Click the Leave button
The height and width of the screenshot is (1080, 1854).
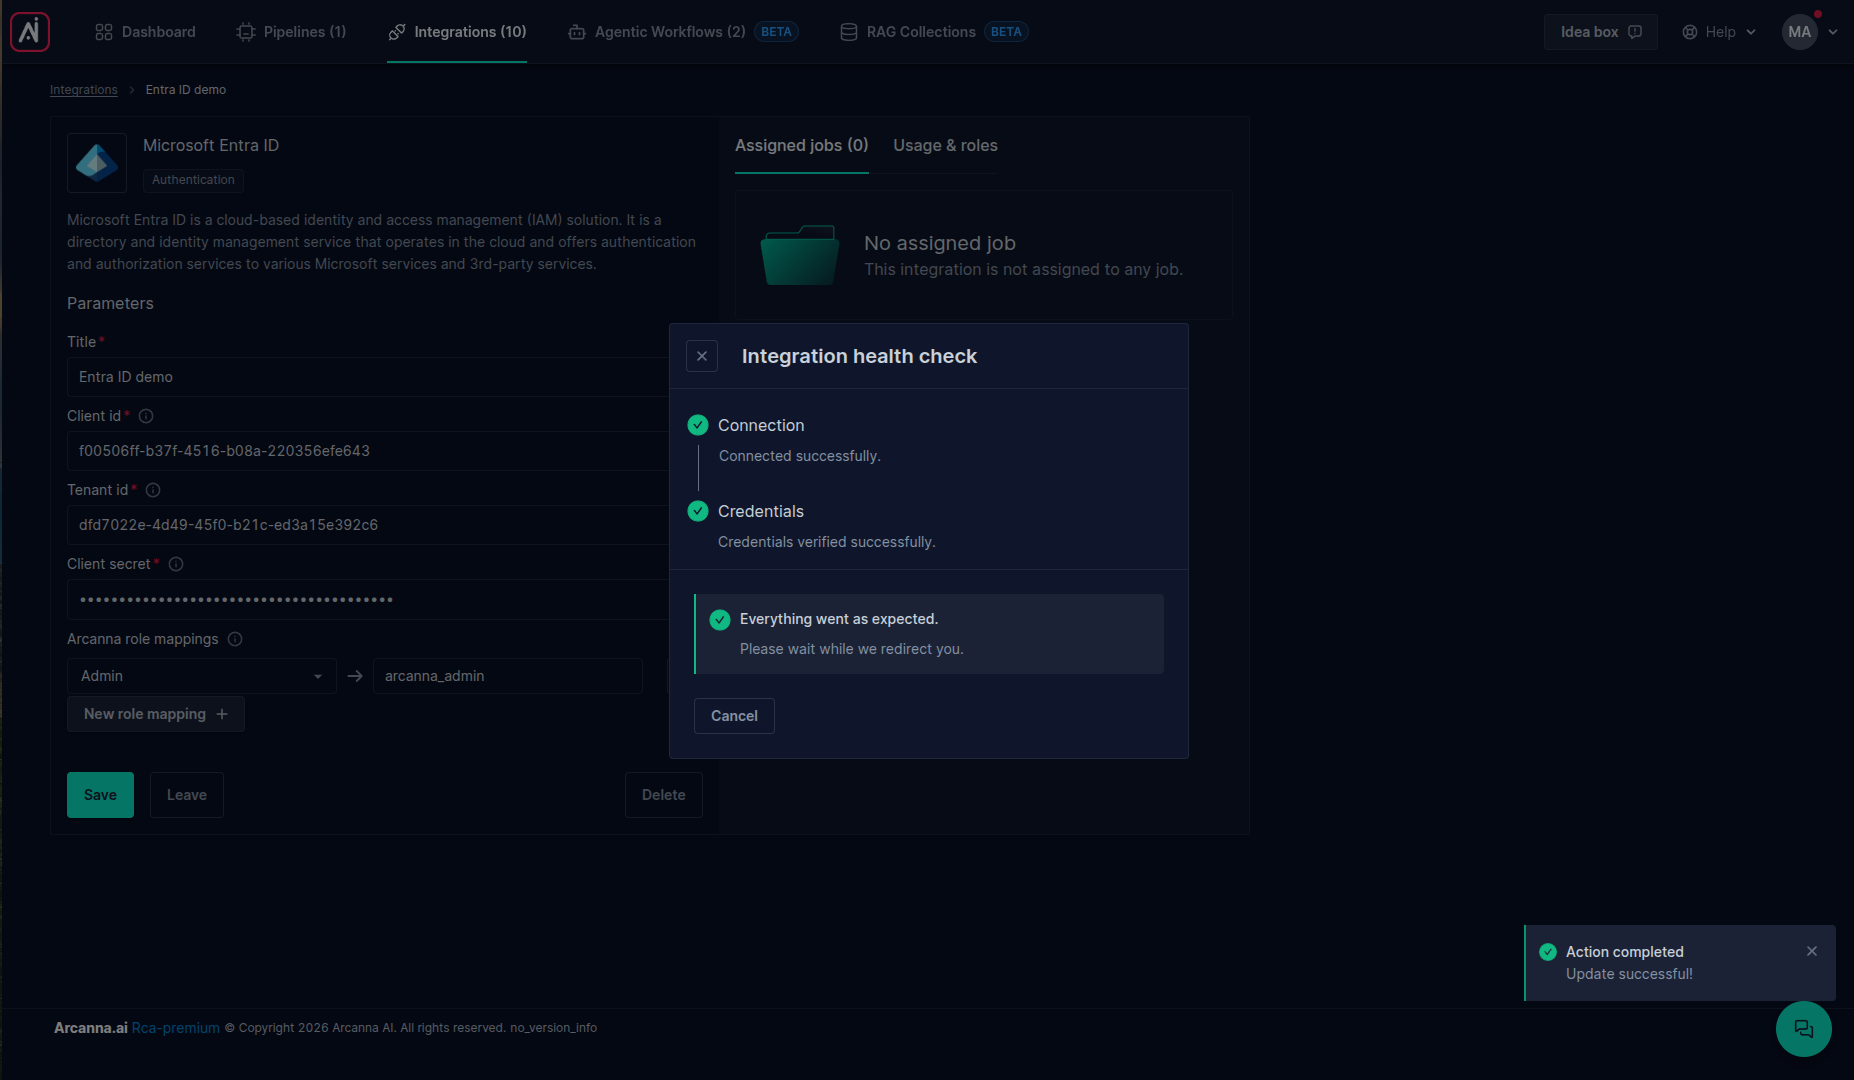pyautogui.click(x=187, y=795)
